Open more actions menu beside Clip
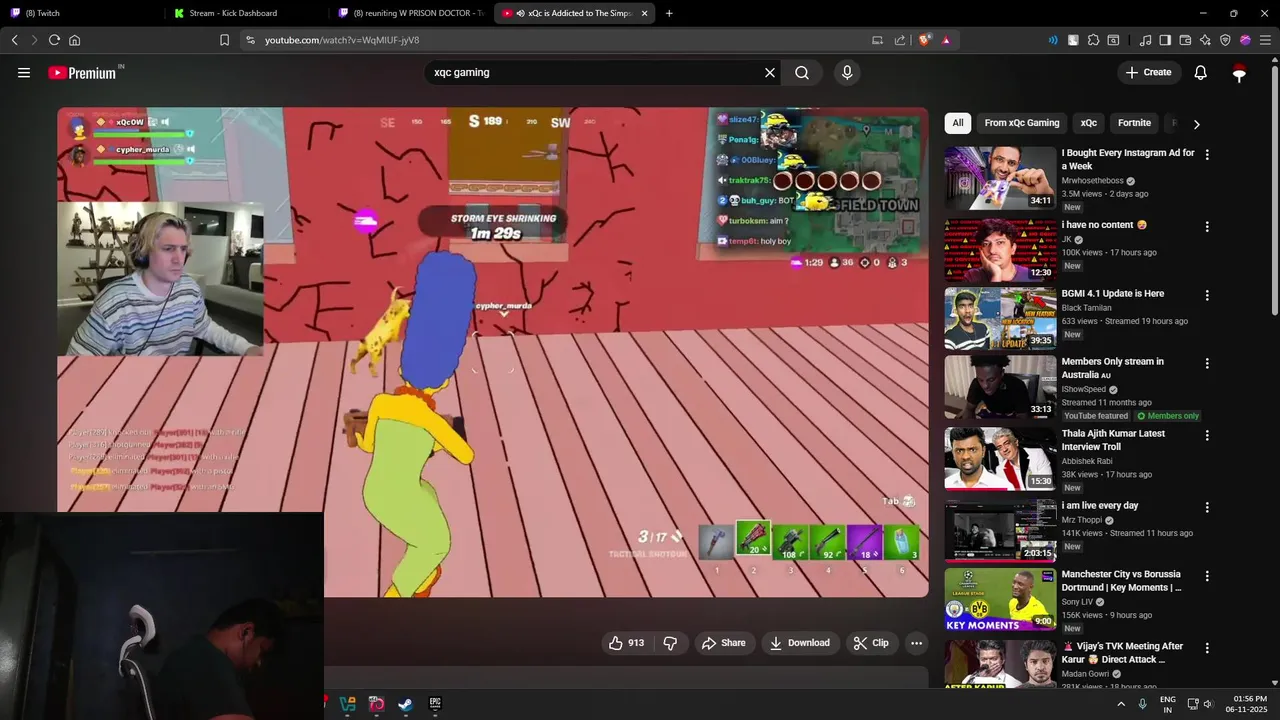1280x720 pixels. point(916,643)
